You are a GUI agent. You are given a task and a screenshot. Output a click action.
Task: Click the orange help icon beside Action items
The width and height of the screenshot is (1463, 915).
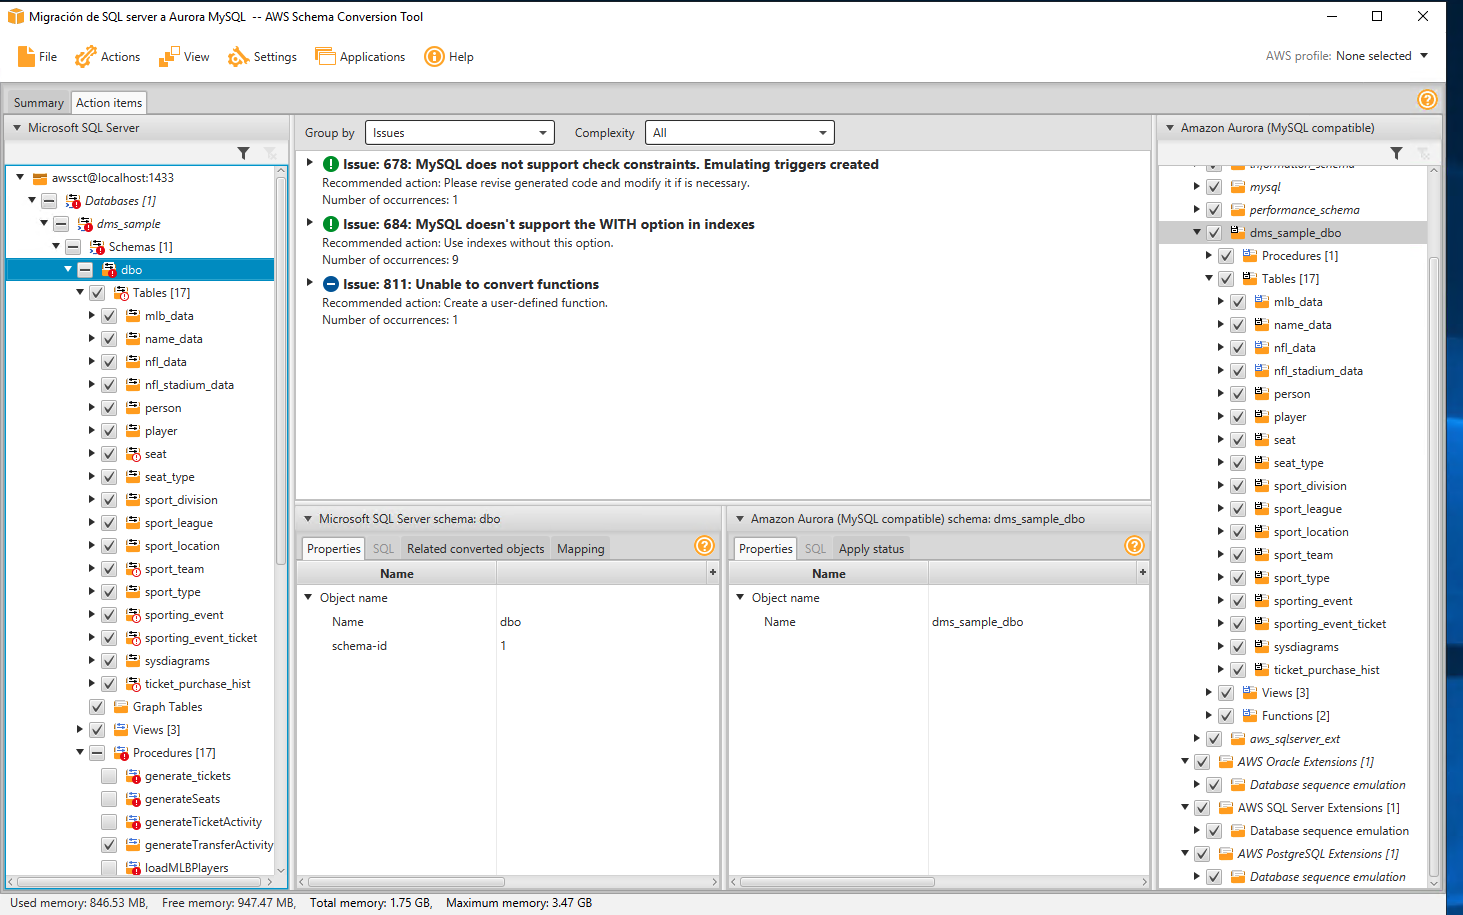[1427, 99]
